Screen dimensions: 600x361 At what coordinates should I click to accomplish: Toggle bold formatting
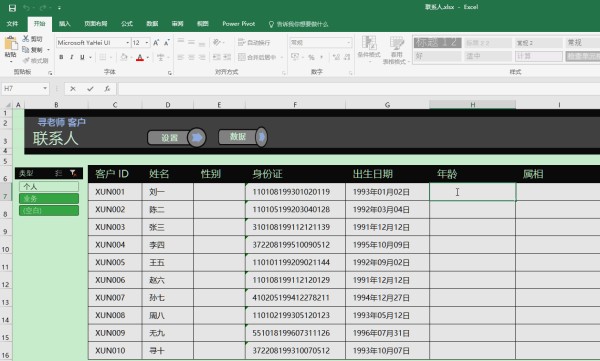point(61,57)
